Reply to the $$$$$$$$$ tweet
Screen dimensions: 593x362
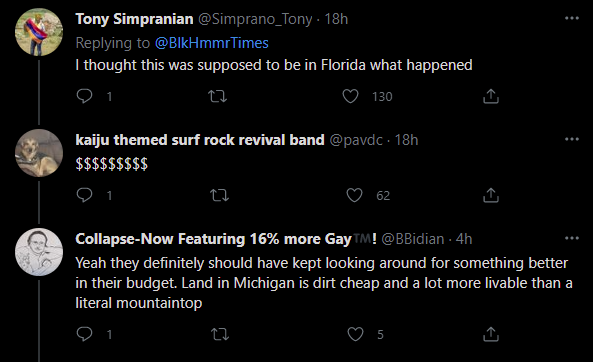coord(84,195)
